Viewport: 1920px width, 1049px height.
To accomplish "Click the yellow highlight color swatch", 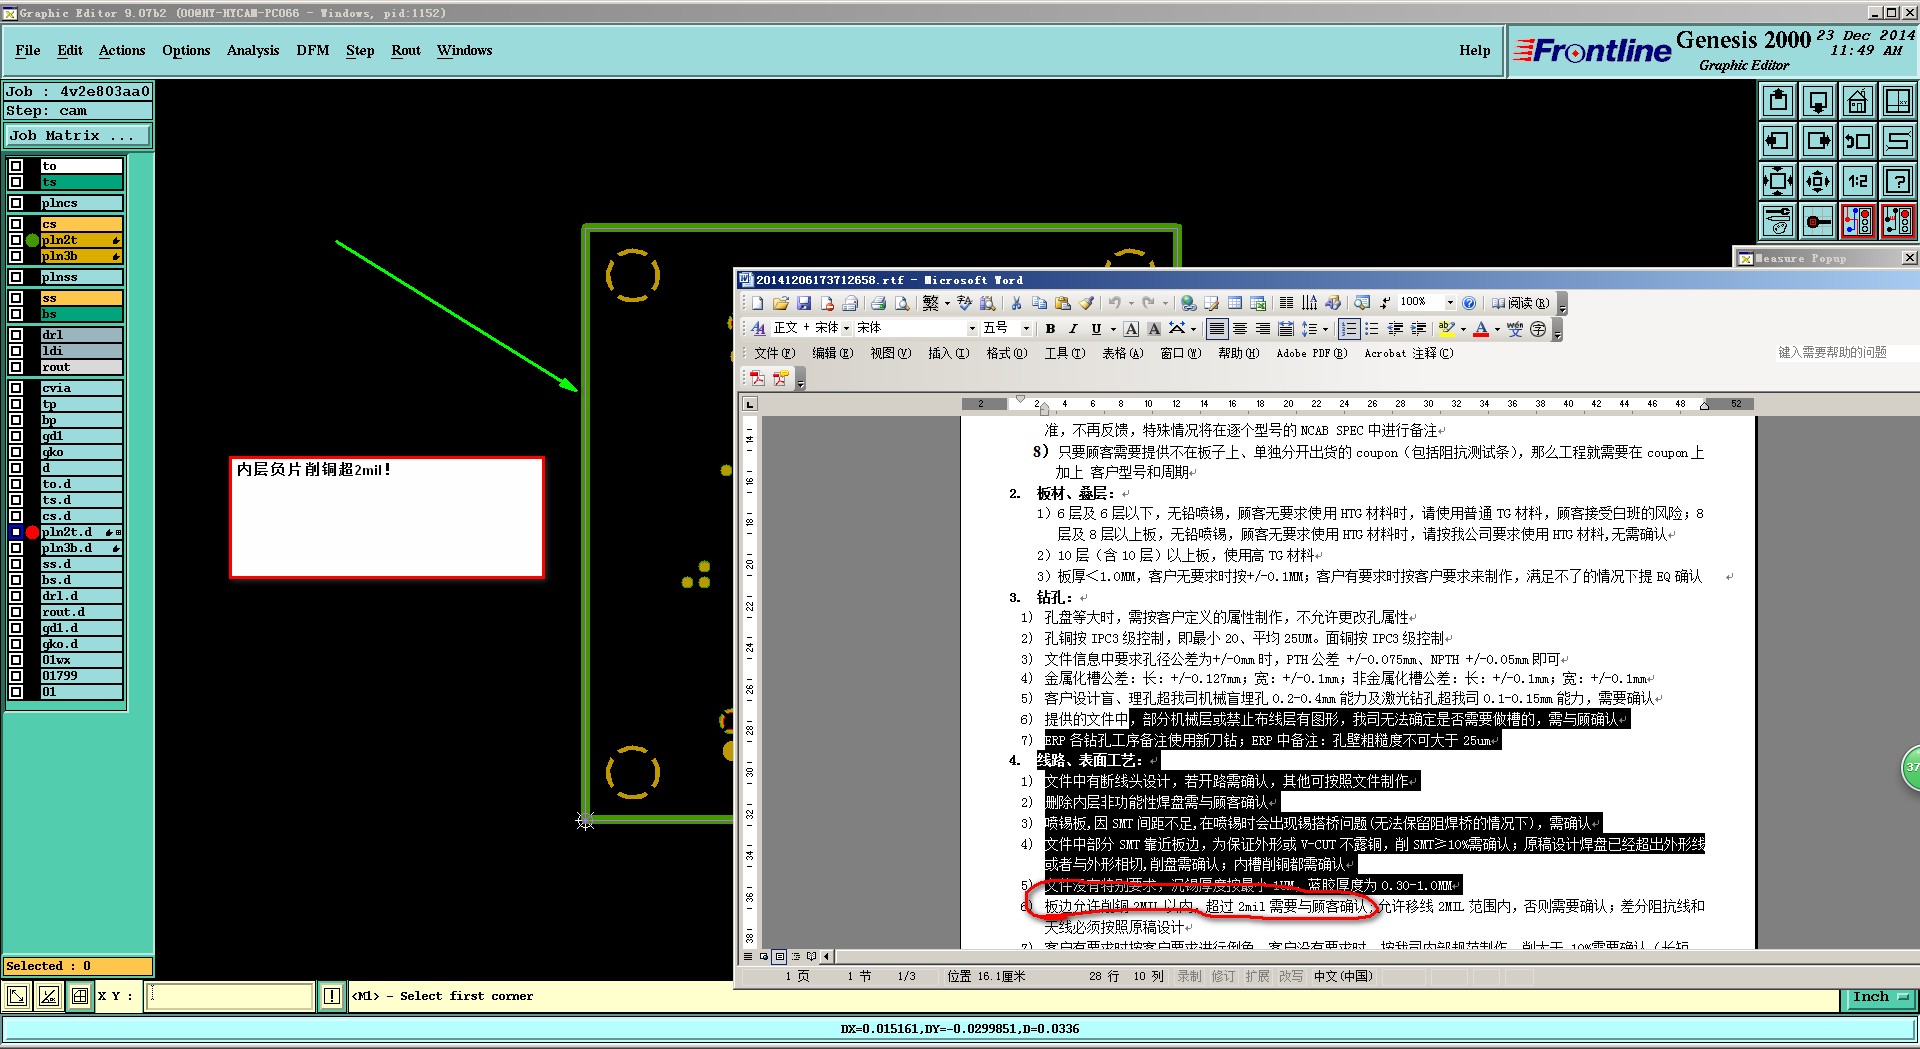I will pyautogui.click(x=1446, y=329).
